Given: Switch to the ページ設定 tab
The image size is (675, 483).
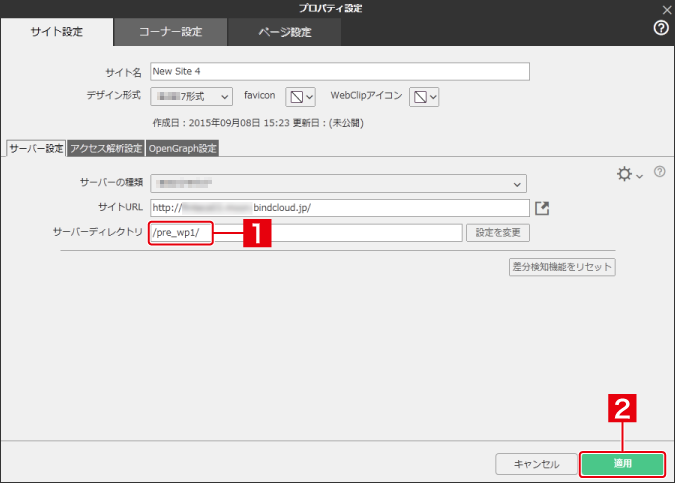Looking at the screenshot, I should tap(285, 32).
